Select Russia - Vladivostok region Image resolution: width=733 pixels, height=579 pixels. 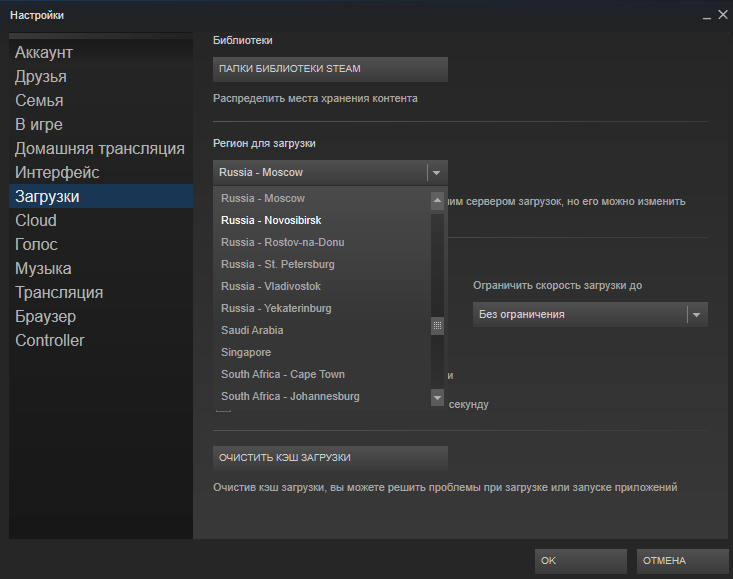[322, 286]
